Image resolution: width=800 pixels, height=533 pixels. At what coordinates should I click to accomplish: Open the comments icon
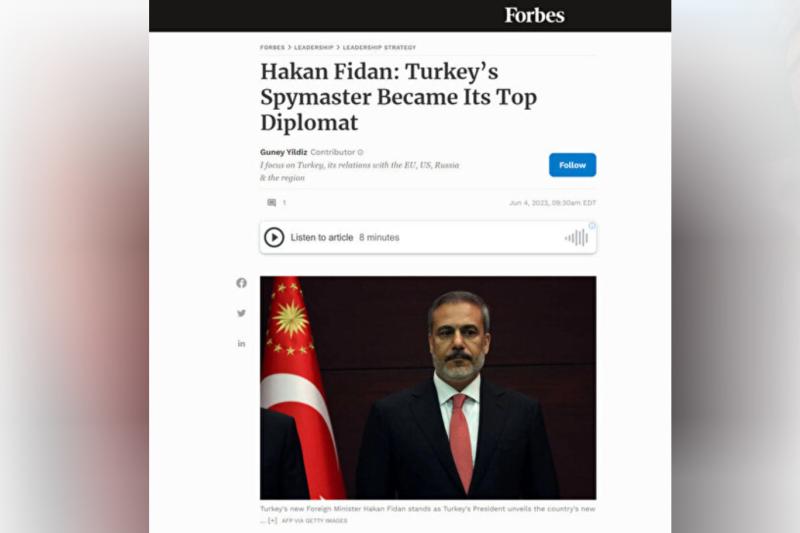[271, 202]
